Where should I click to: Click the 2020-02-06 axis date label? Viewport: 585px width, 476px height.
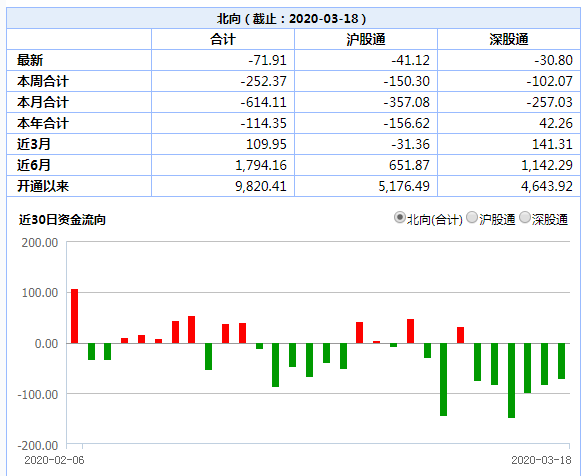(54, 460)
